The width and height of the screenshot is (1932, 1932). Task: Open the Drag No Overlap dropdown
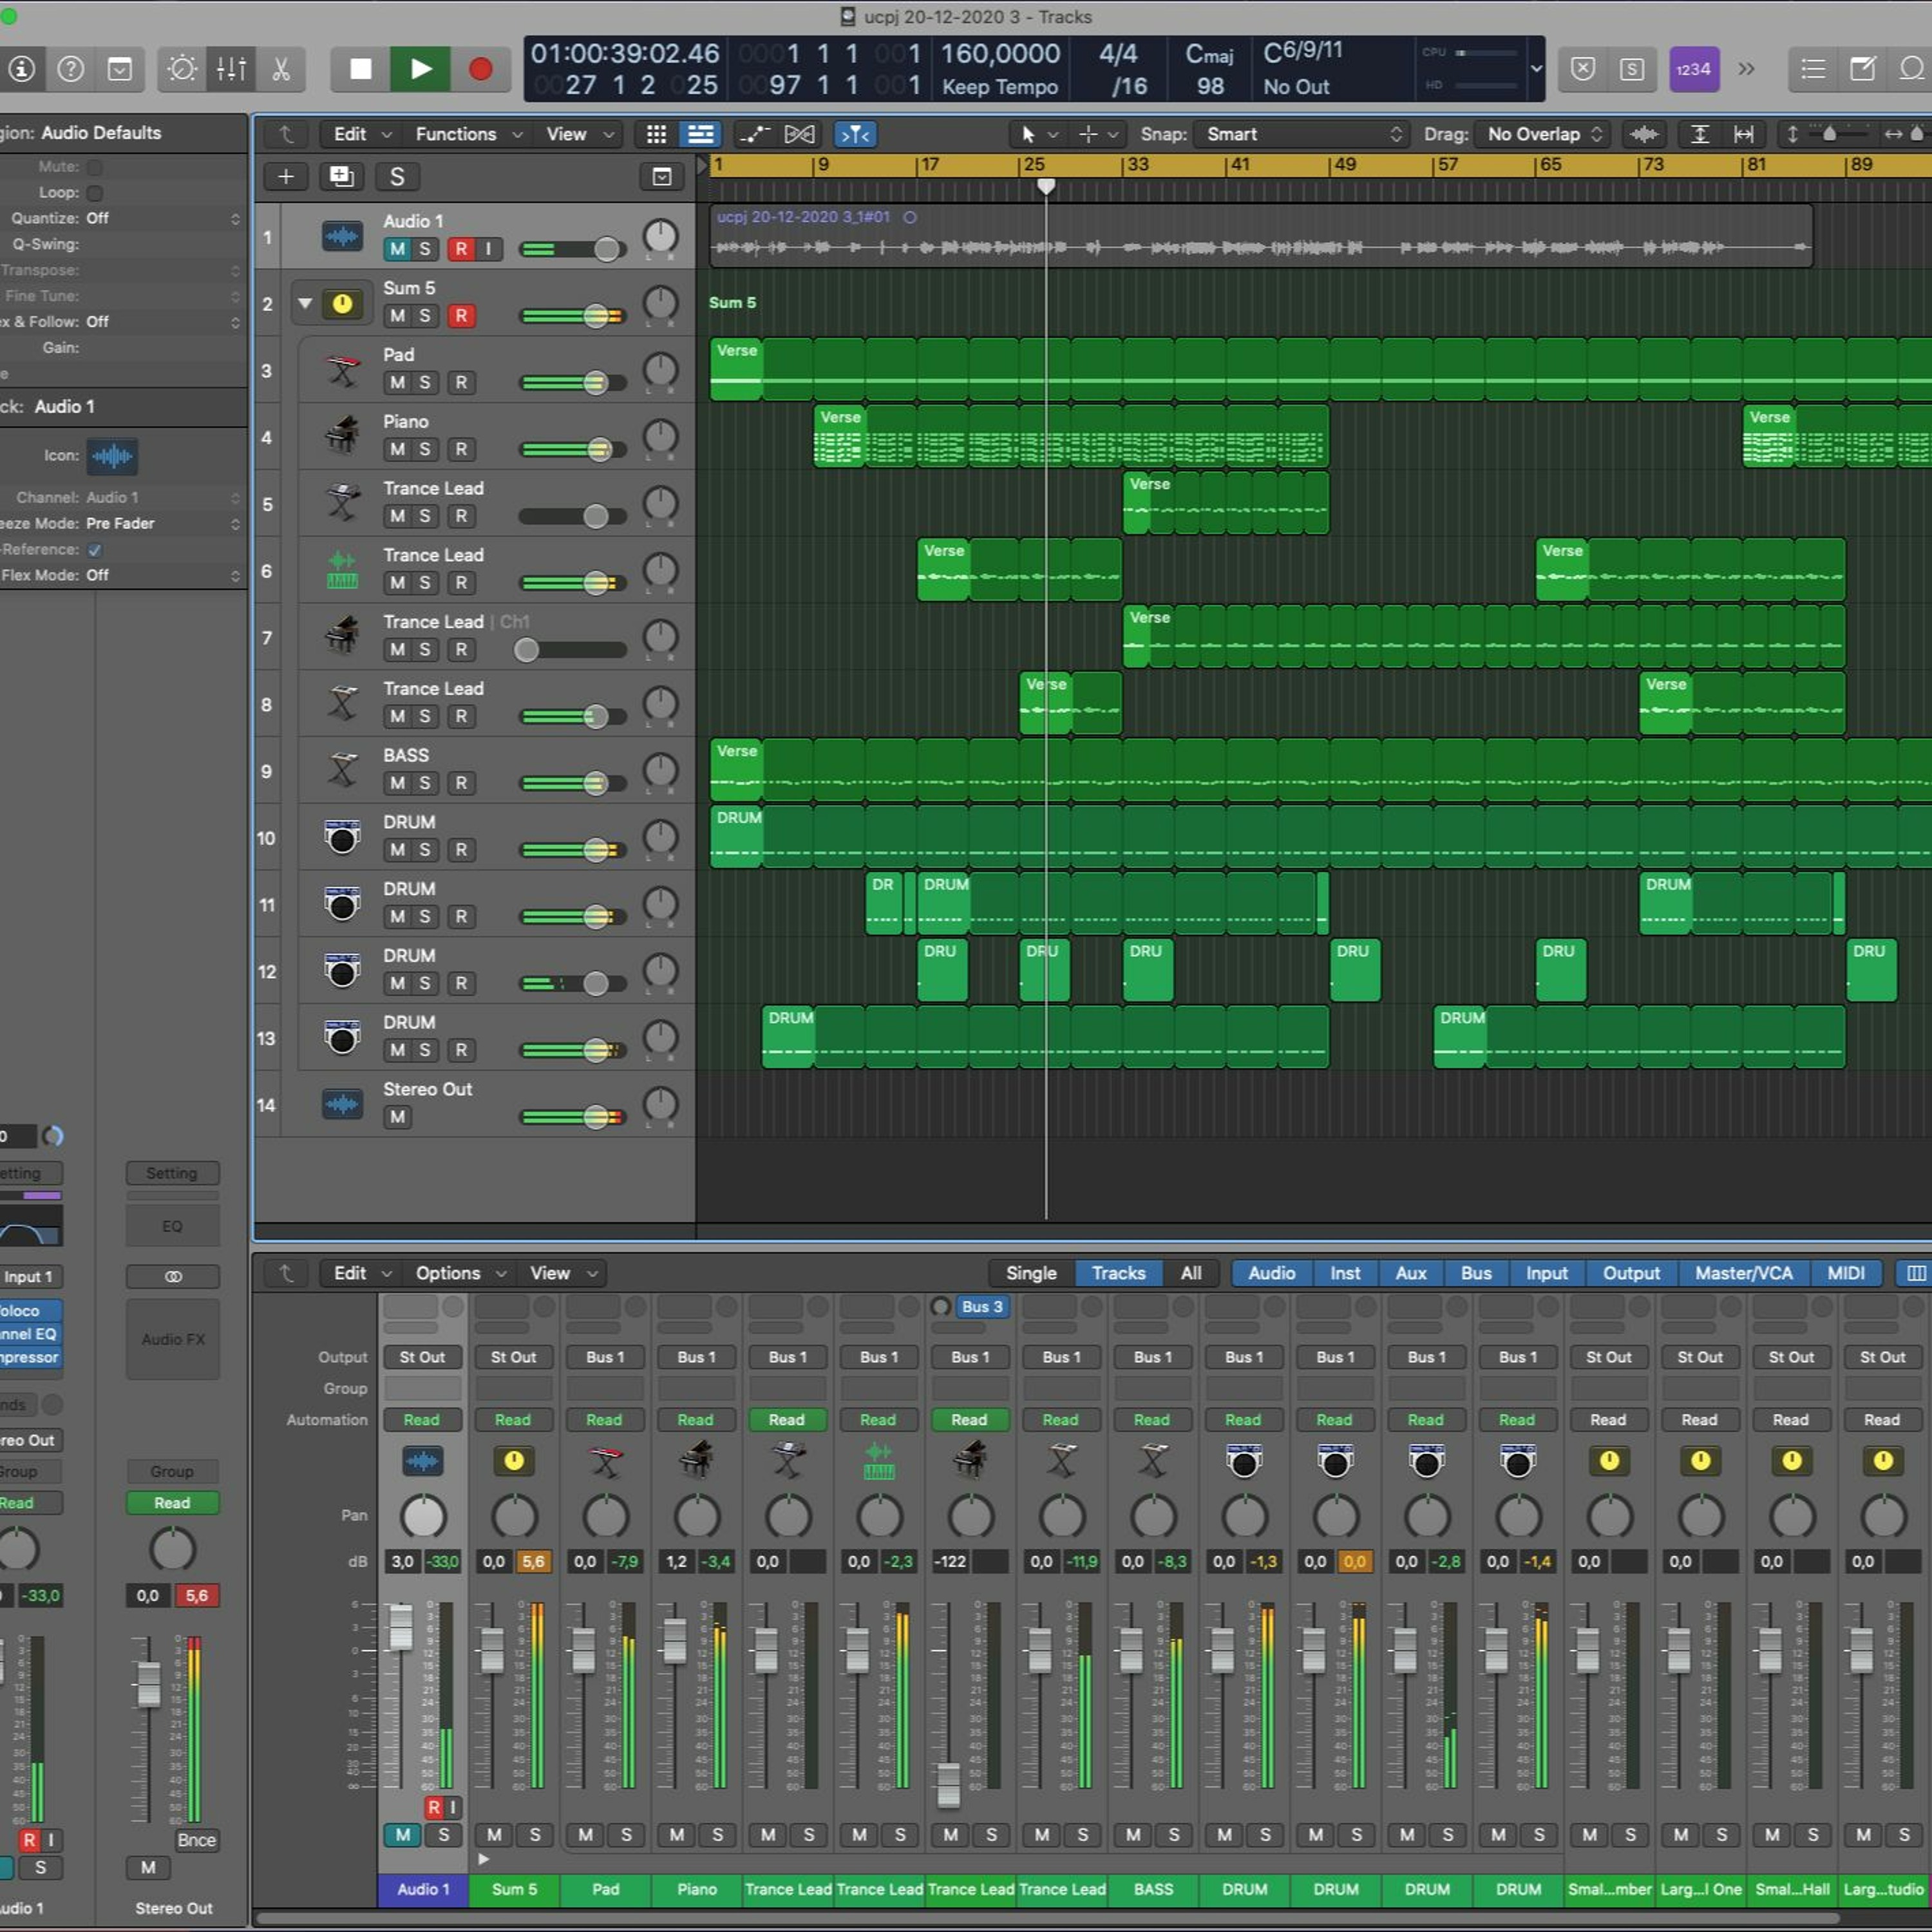coord(1544,134)
